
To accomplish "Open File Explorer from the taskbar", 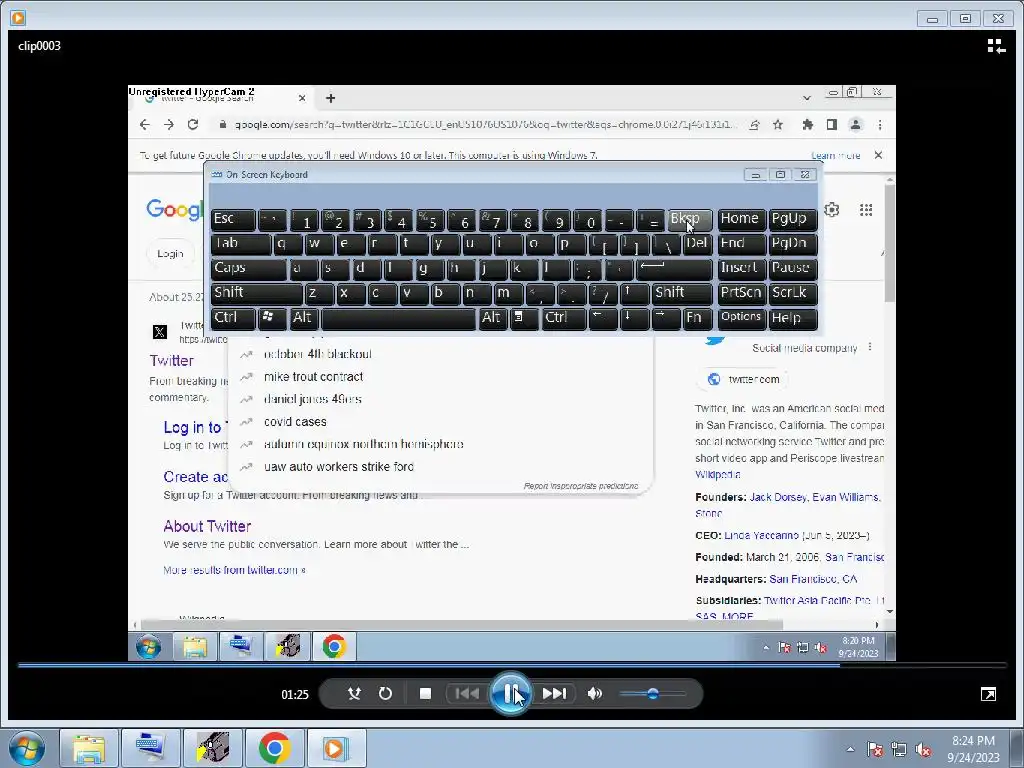I will coord(89,748).
